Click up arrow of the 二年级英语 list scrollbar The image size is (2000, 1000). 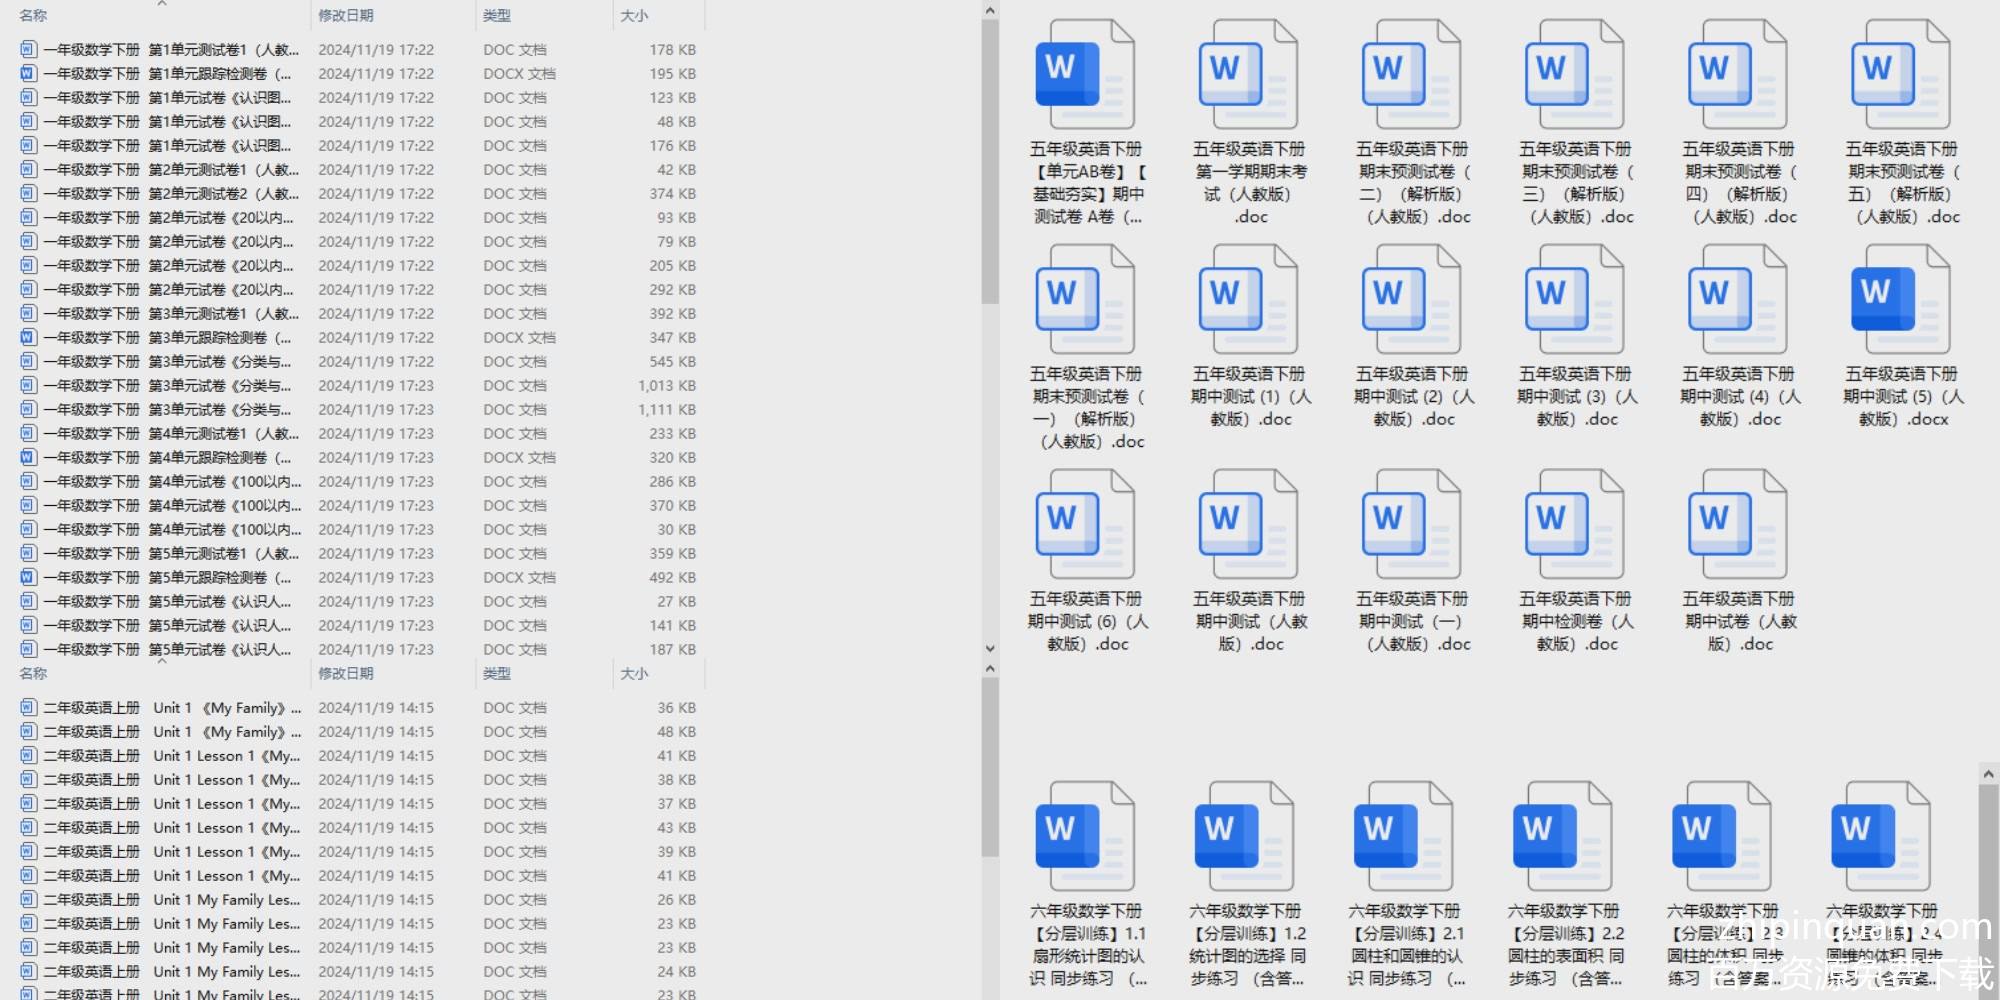pos(990,668)
